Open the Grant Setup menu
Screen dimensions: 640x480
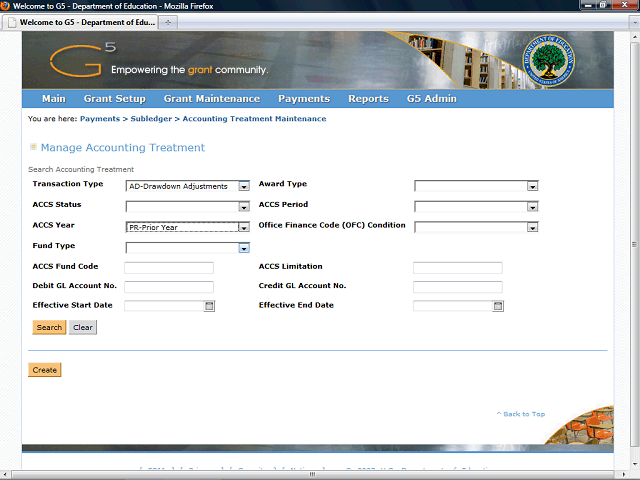click(x=115, y=99)
